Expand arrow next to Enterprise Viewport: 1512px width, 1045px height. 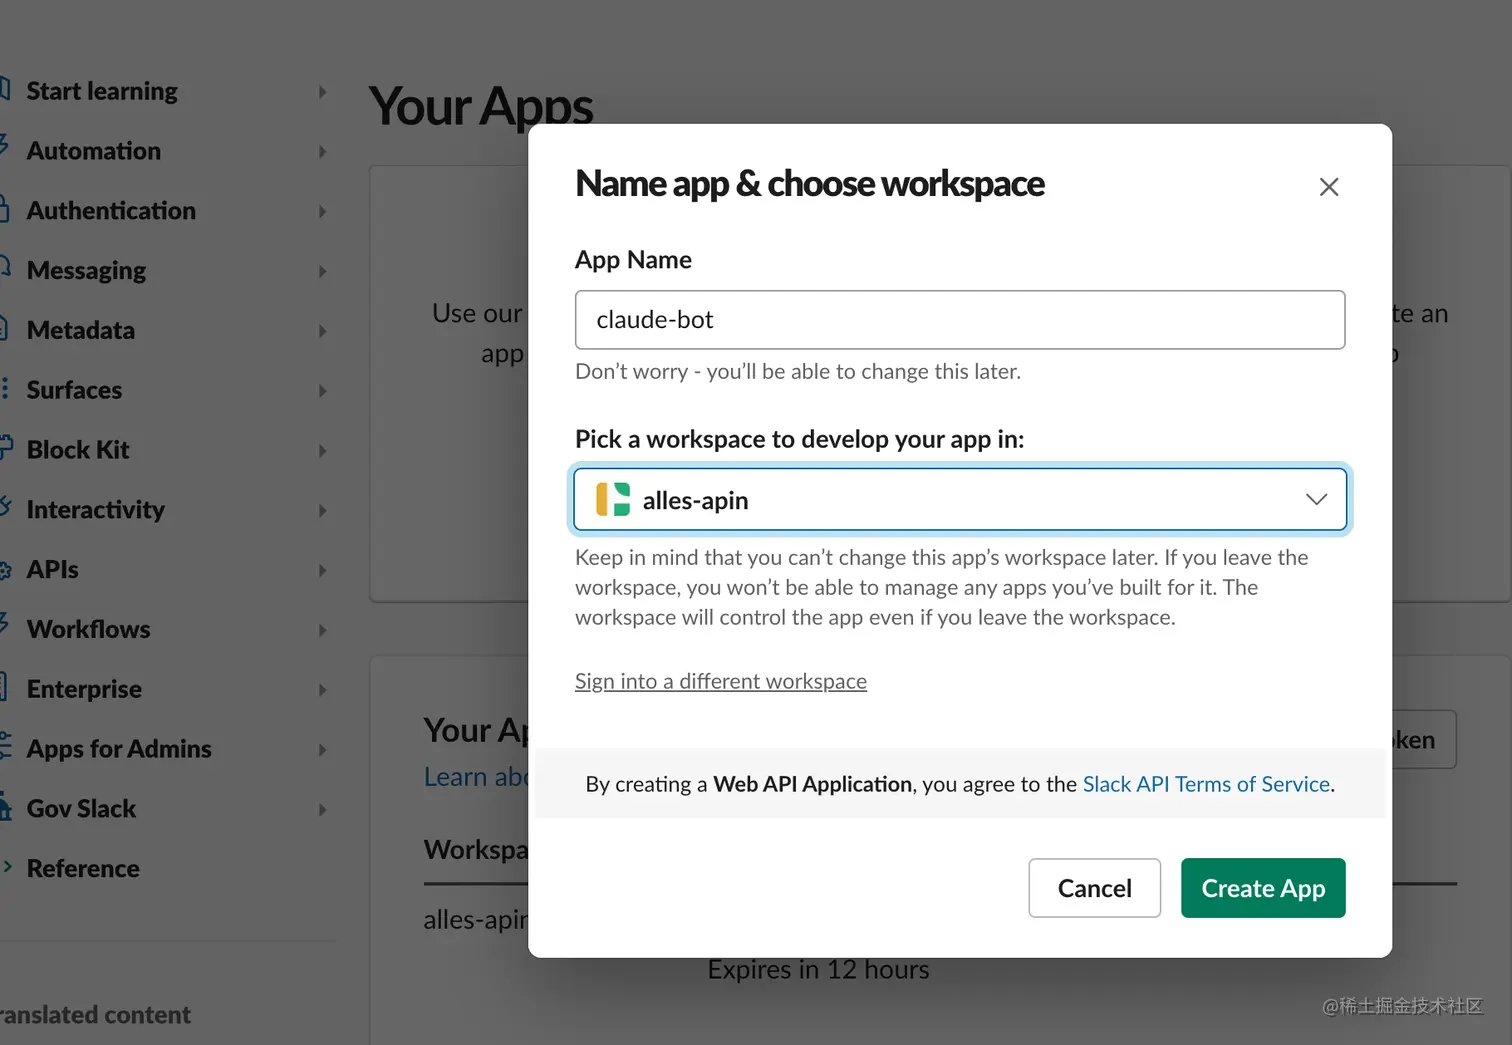point(322,690)
